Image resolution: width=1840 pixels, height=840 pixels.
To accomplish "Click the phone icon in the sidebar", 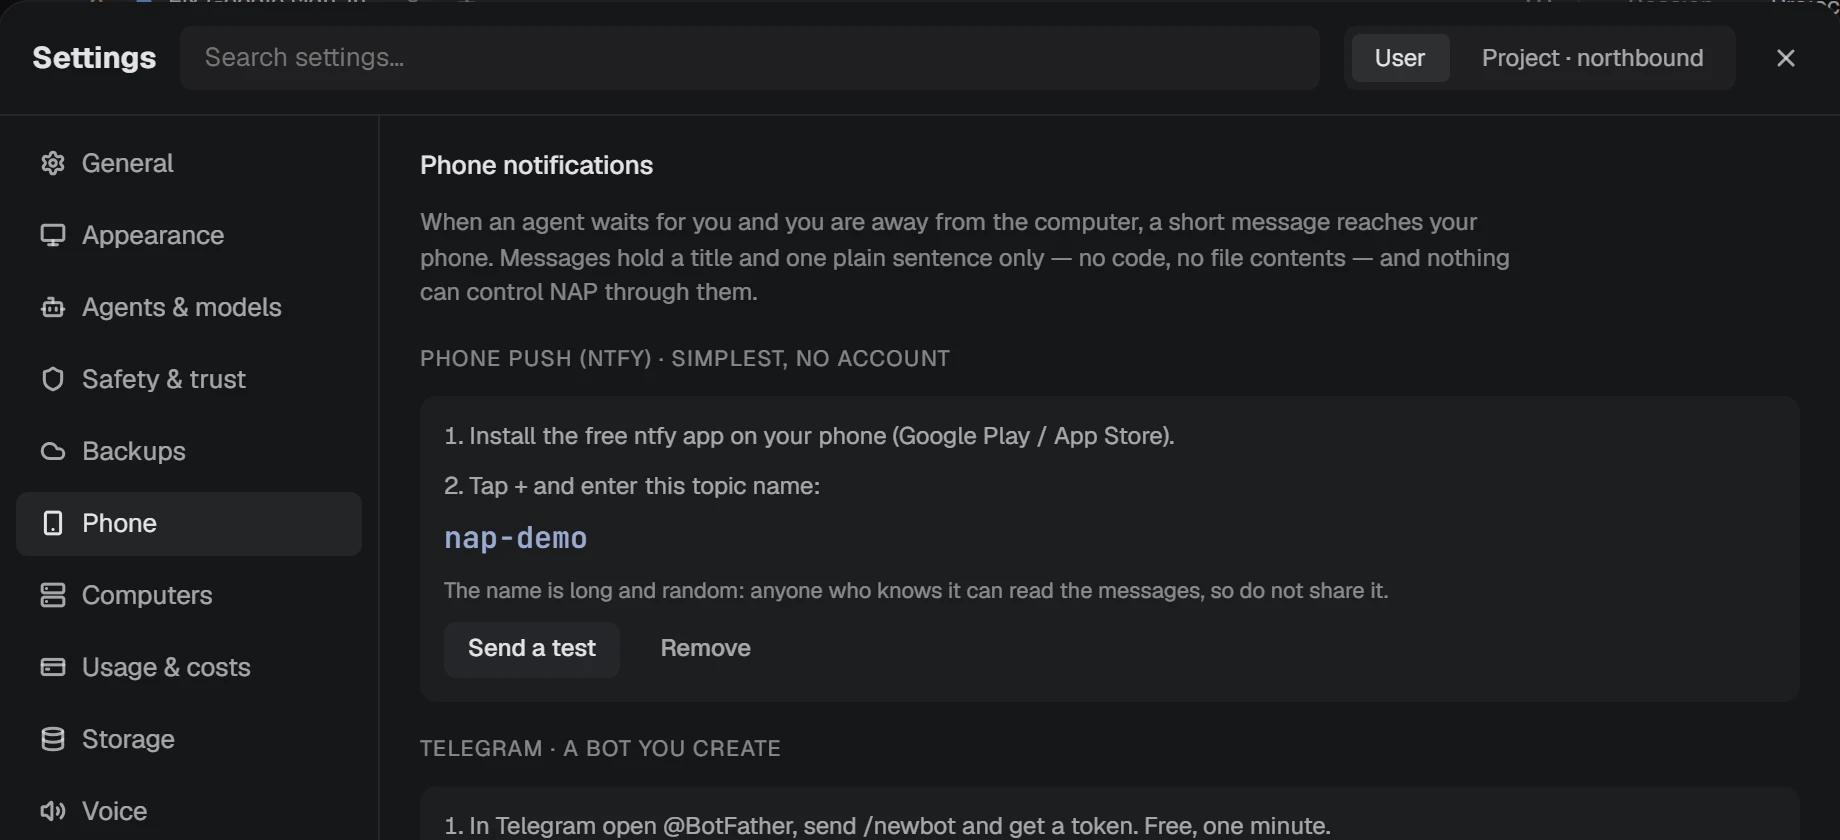I will [x=53, y=523].
